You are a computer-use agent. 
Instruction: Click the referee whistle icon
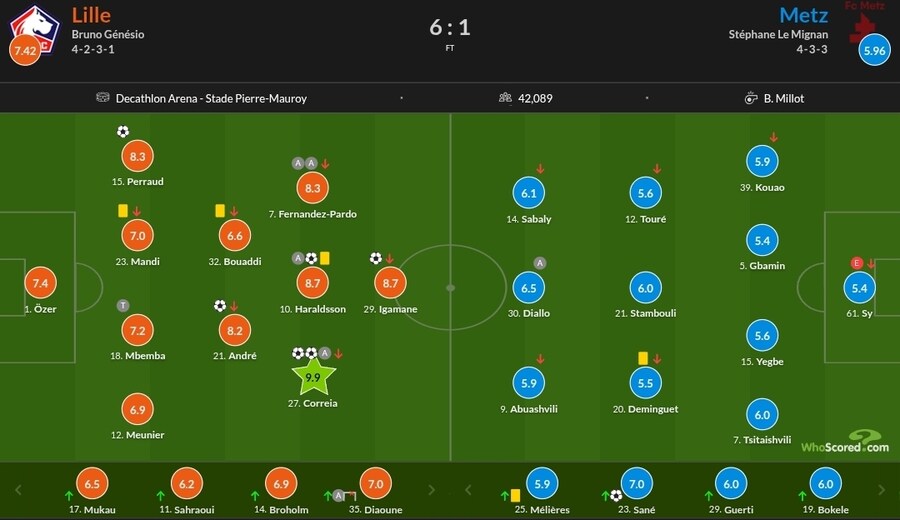(x=750, y=98)
